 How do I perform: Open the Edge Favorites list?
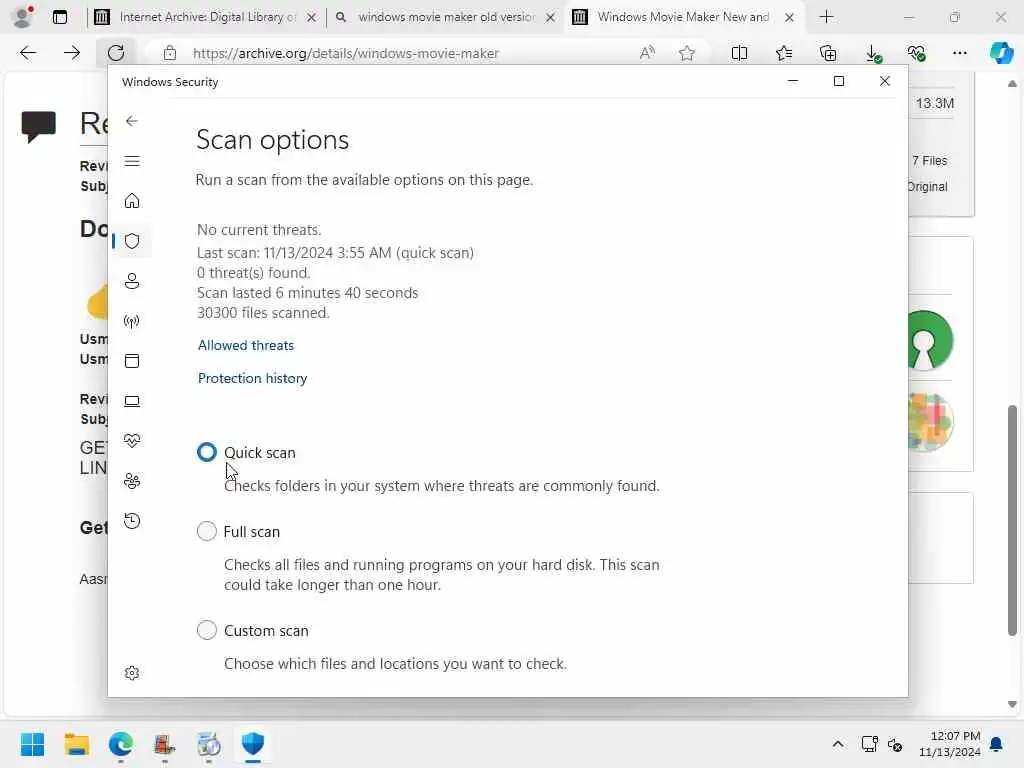tap(784, 53)
